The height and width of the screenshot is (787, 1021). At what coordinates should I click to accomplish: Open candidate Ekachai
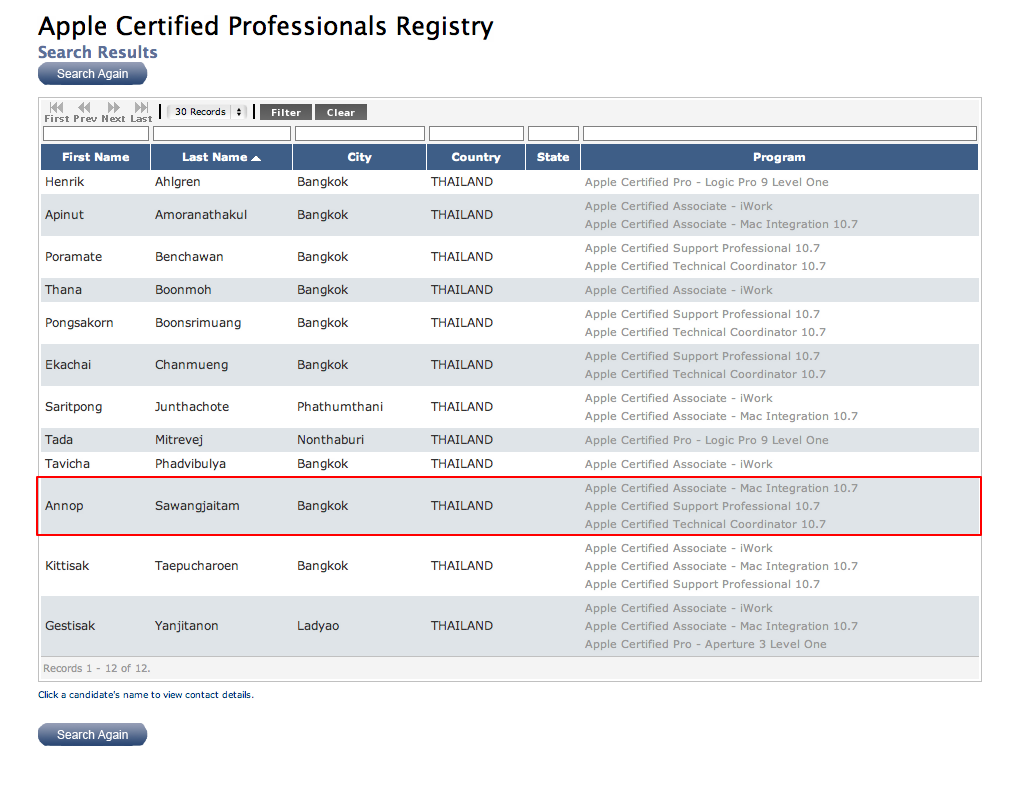point(68,365)
